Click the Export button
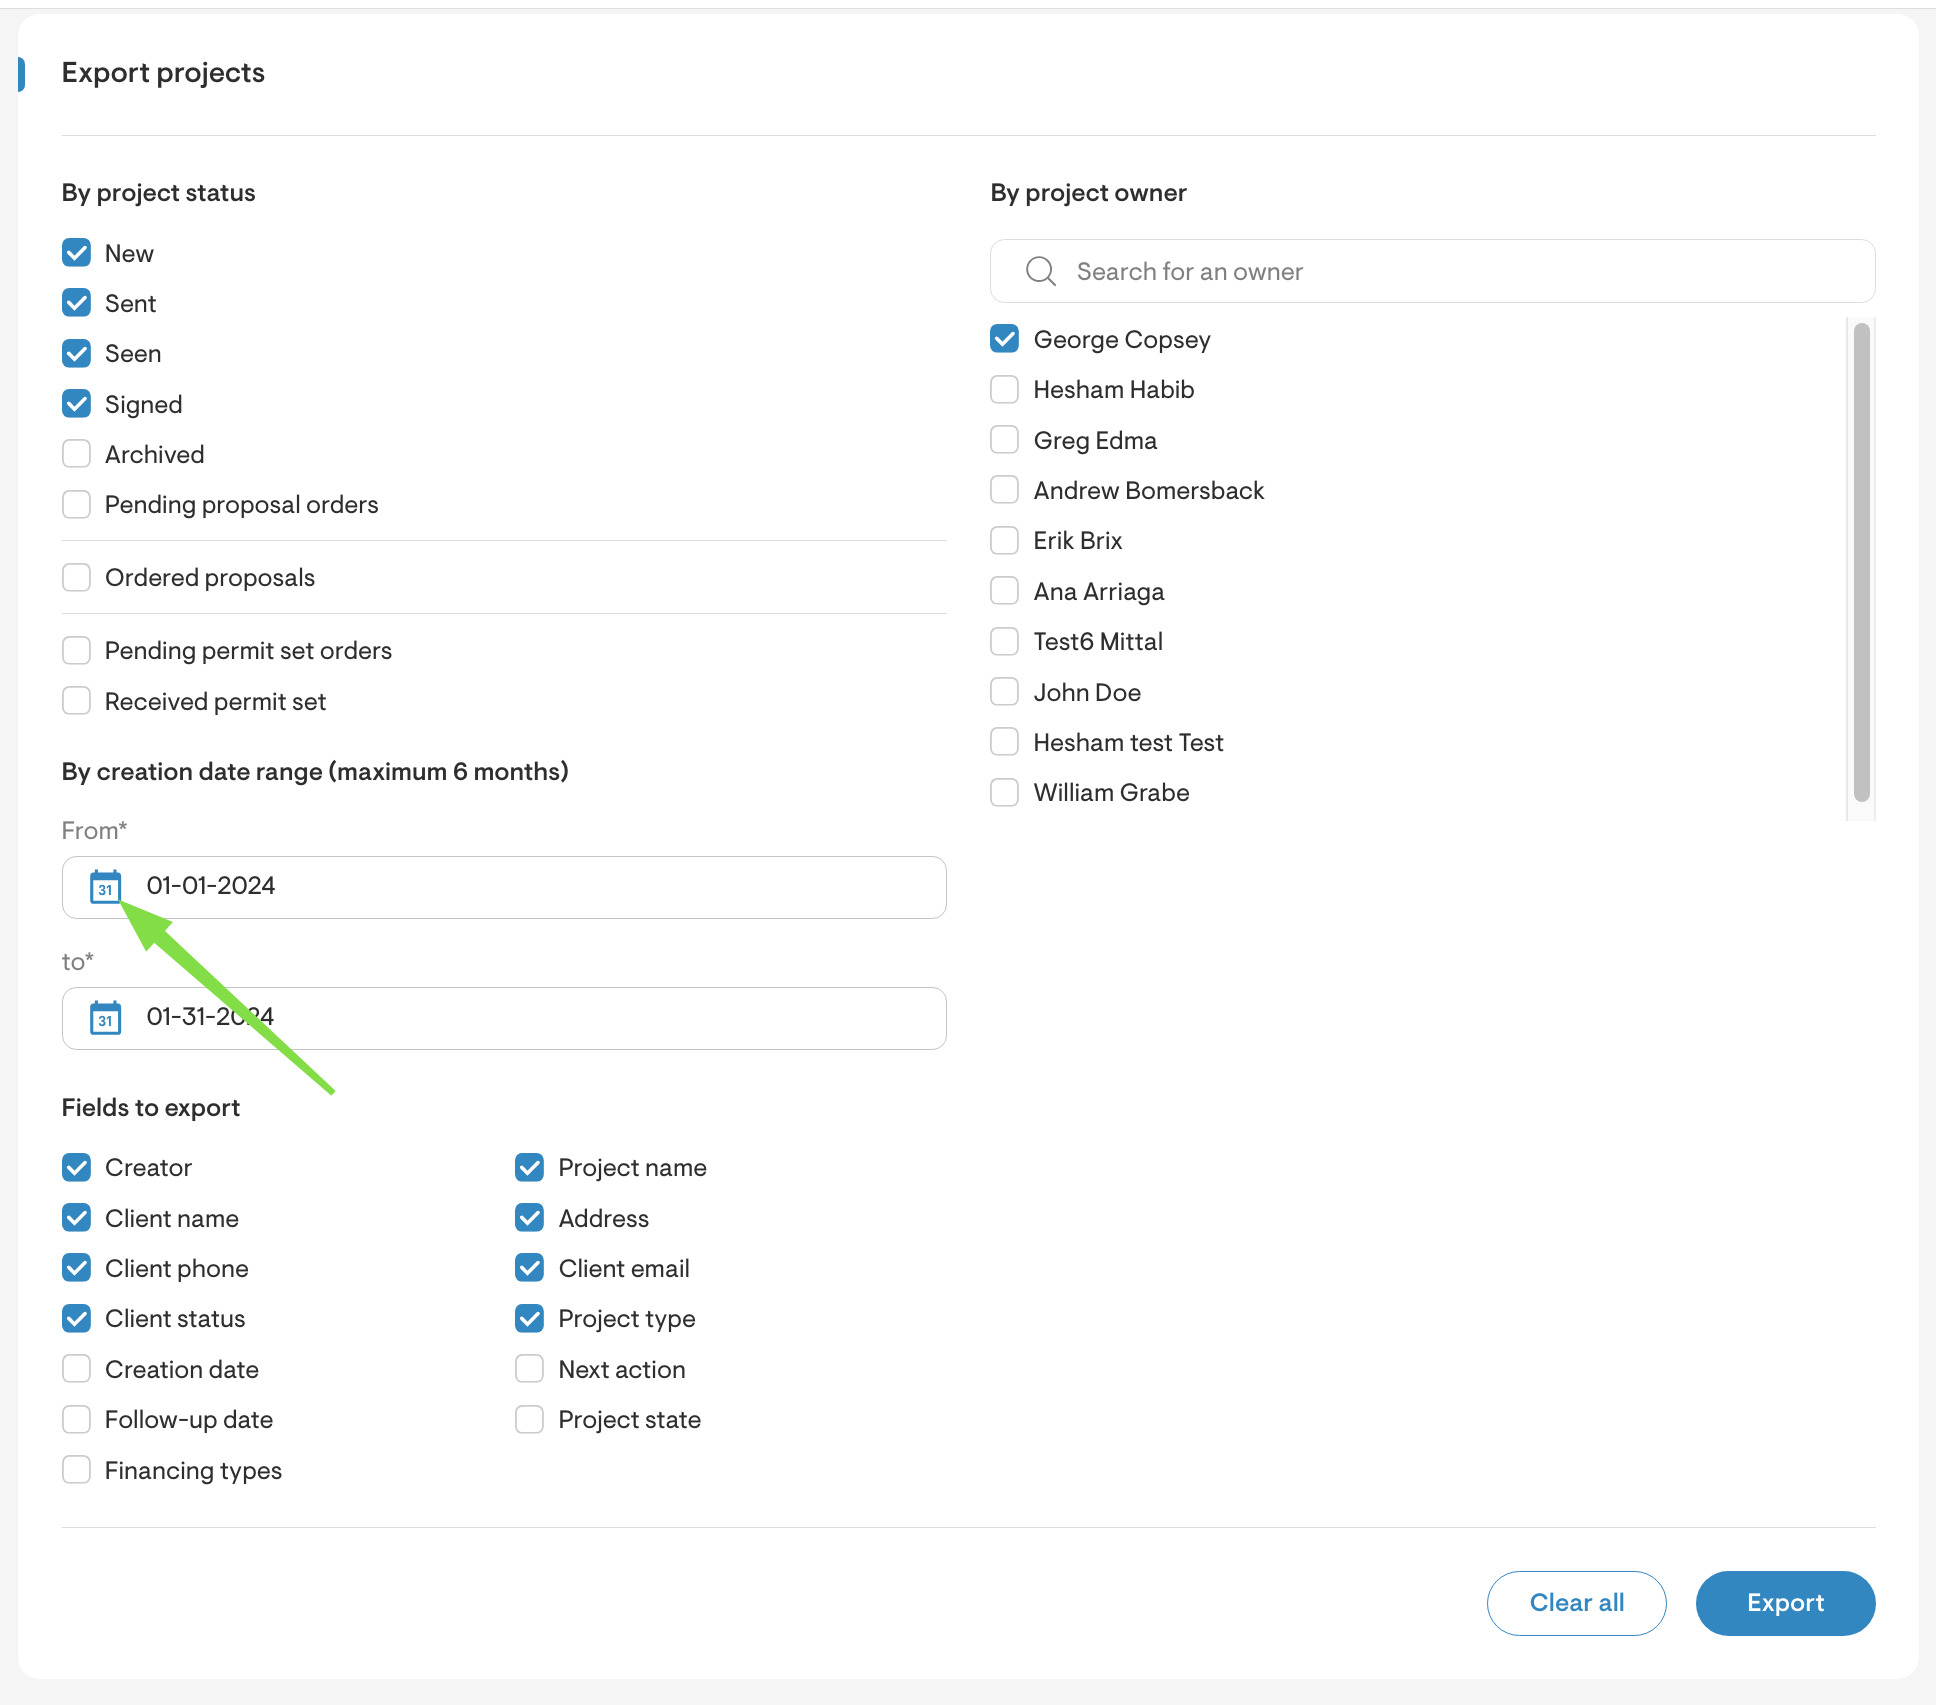 click(x=1785, y=1603)
